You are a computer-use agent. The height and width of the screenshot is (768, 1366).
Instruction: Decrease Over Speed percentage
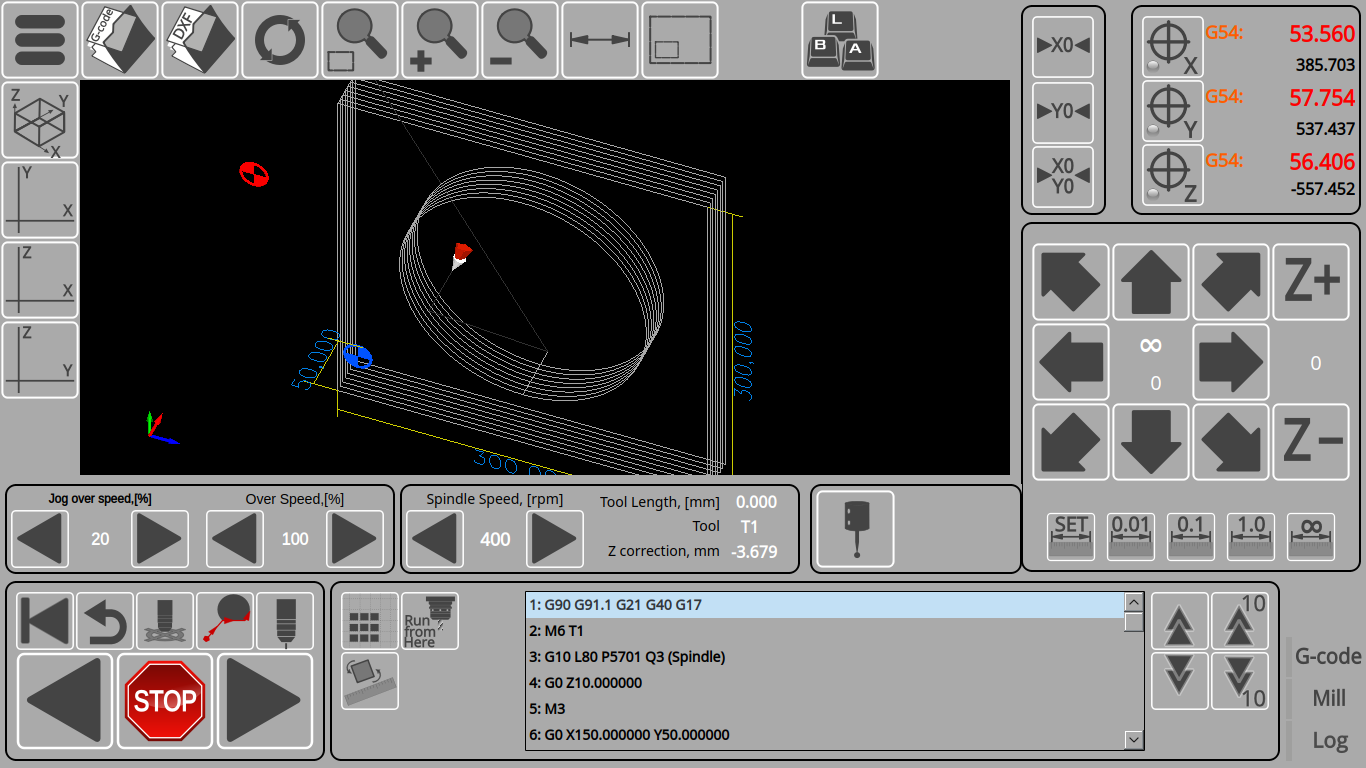click(237, 539)
